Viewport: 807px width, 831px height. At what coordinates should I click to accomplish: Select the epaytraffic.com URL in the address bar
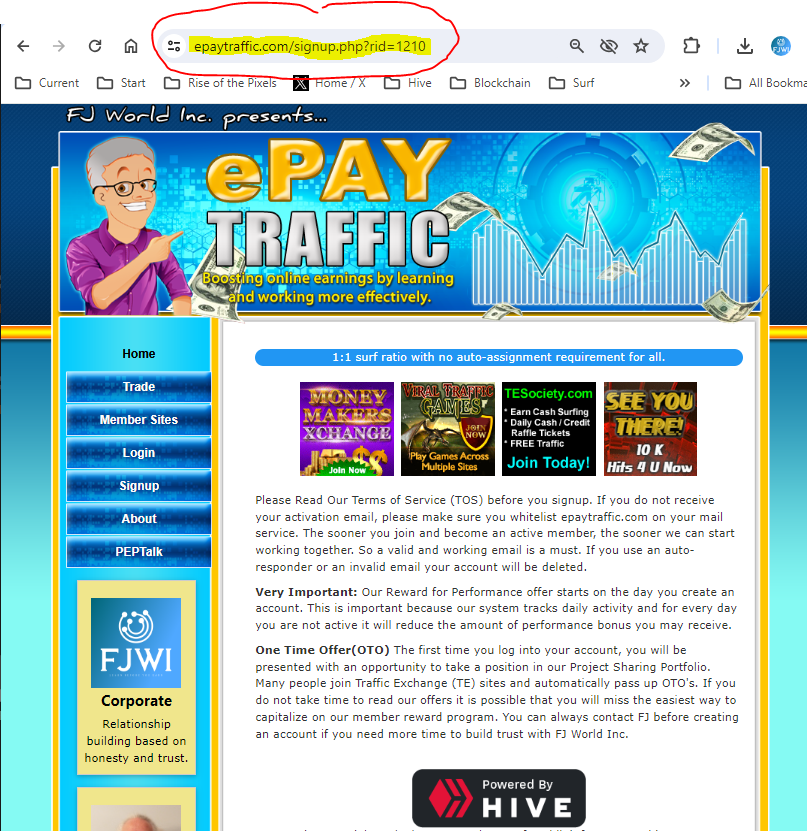(x=310, y=46)
